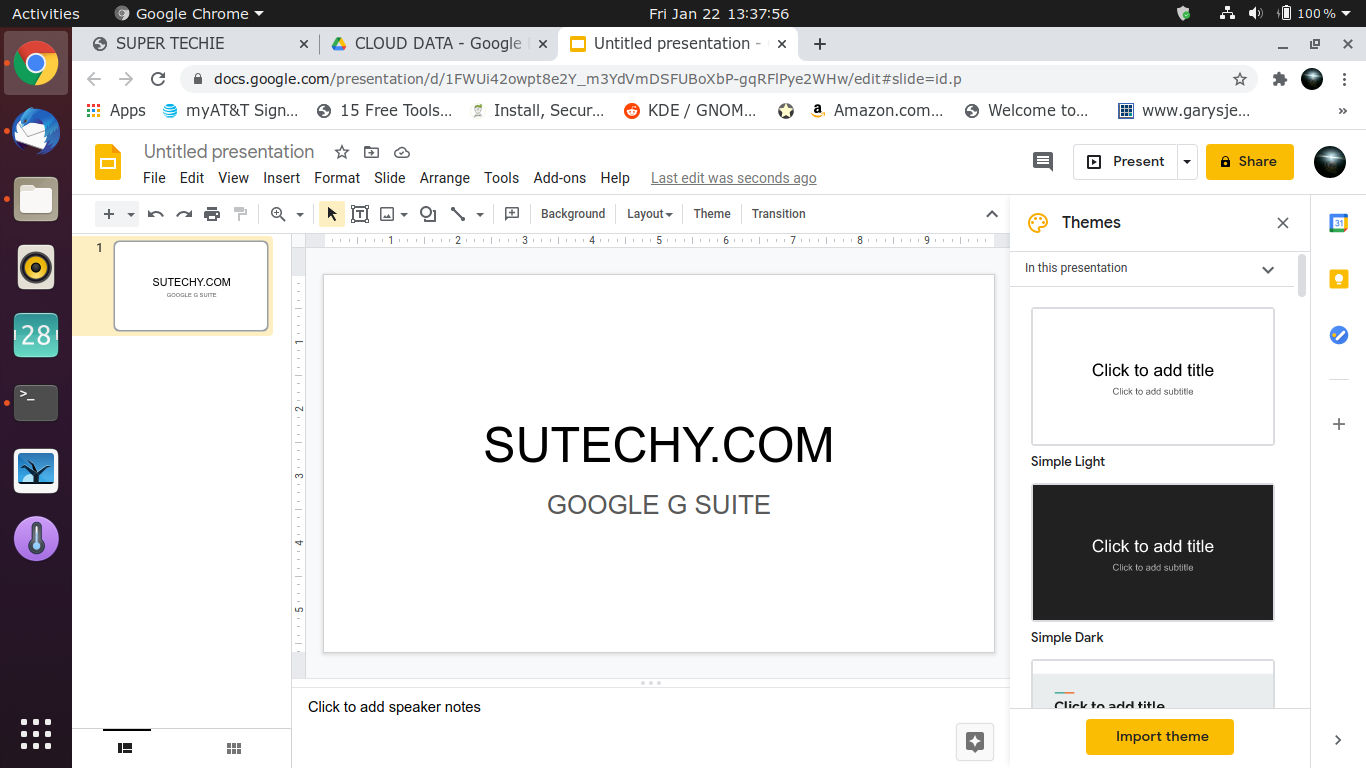Open the Present options dropdown arrow

(1187, 161)
